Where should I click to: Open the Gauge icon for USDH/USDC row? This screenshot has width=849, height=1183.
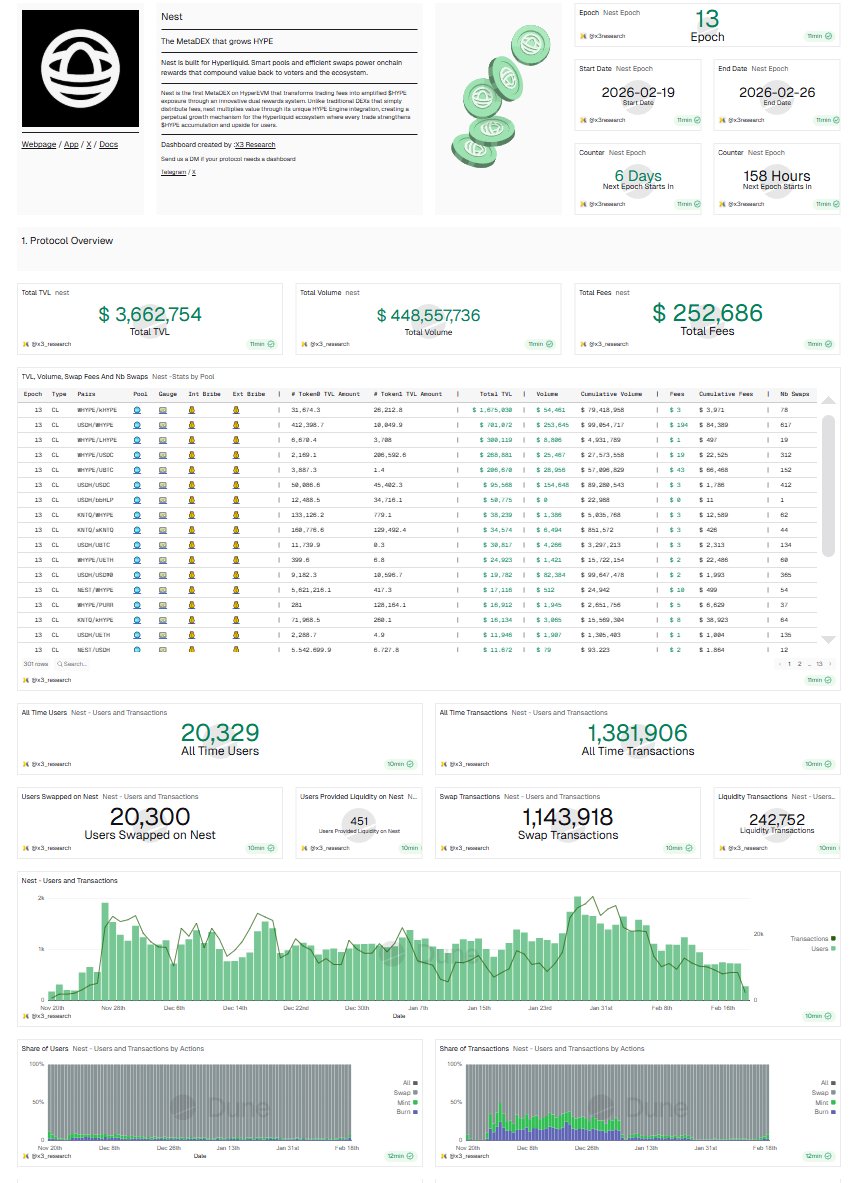click(x=162, y=485)
